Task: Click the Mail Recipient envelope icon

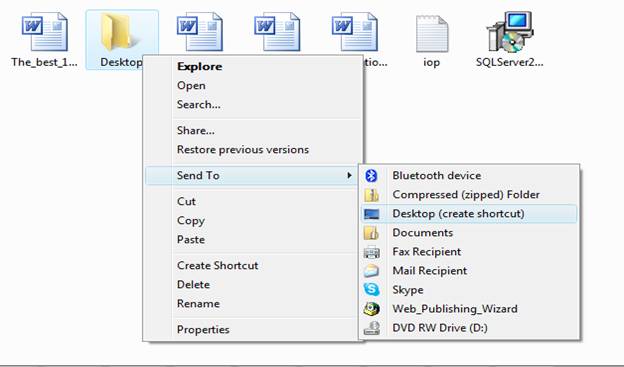Action: [x=371, y=271]
